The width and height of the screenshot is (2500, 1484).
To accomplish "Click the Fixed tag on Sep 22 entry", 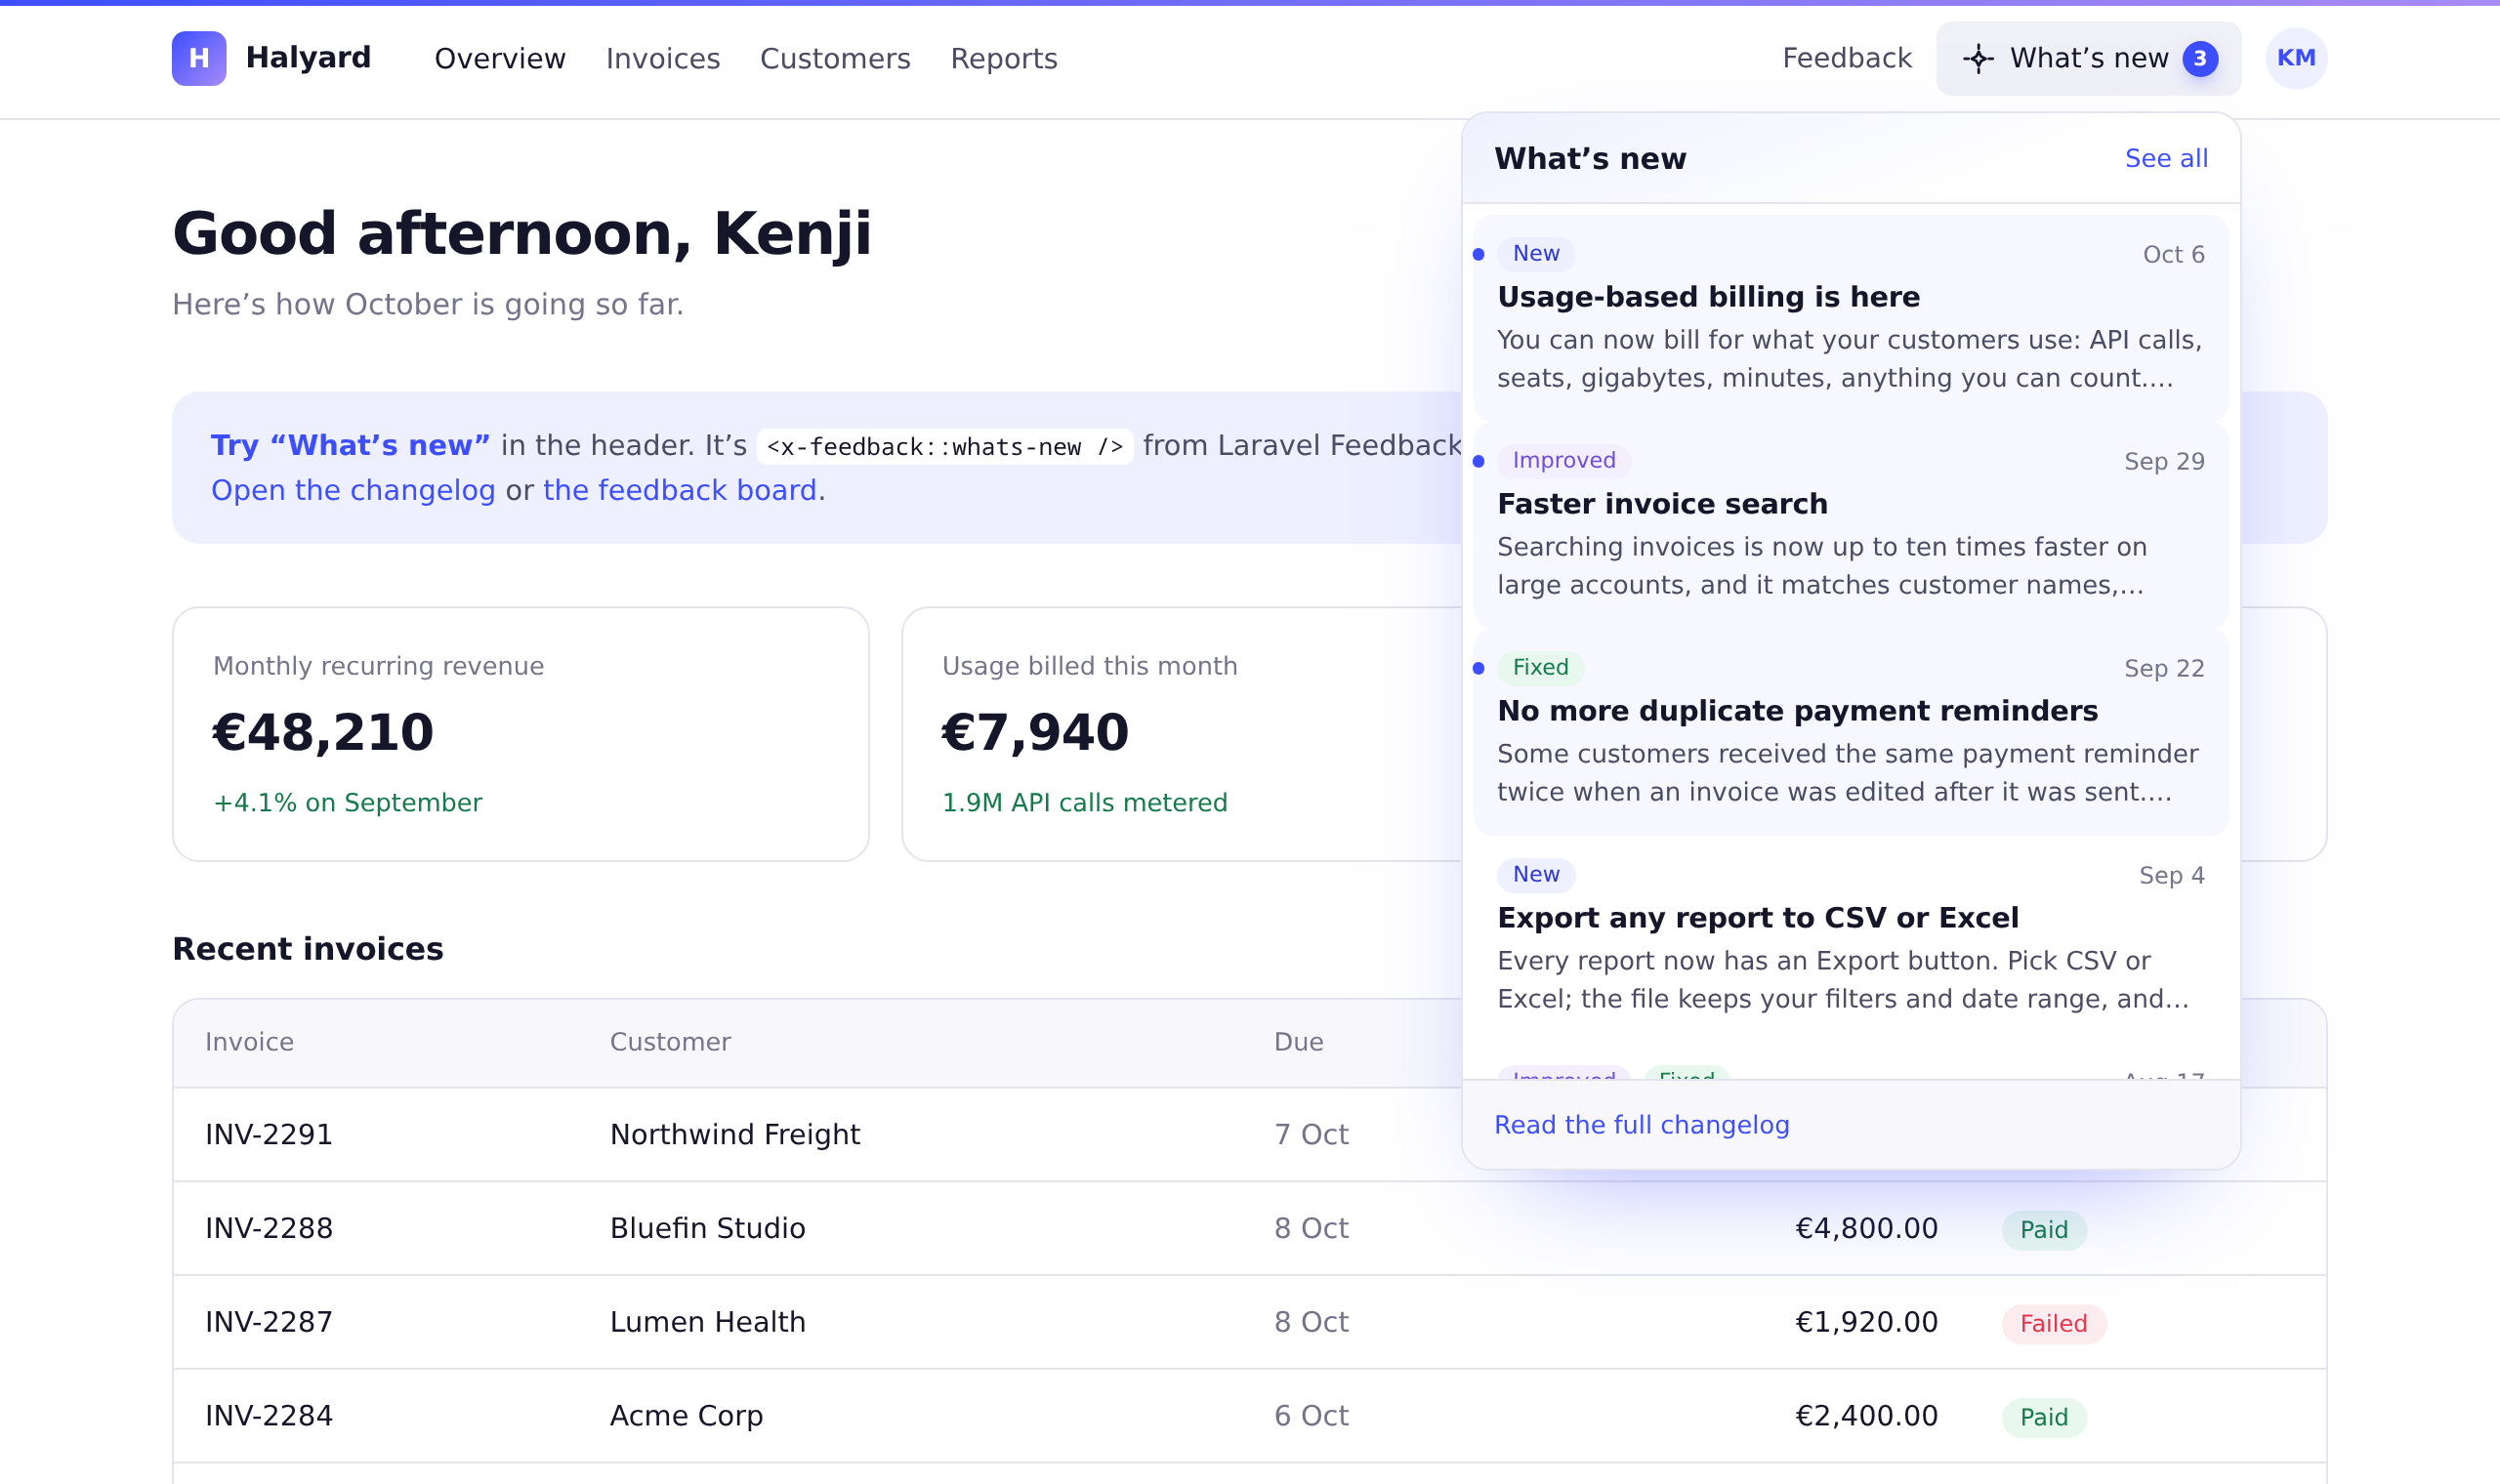I will click(1540, 668).
